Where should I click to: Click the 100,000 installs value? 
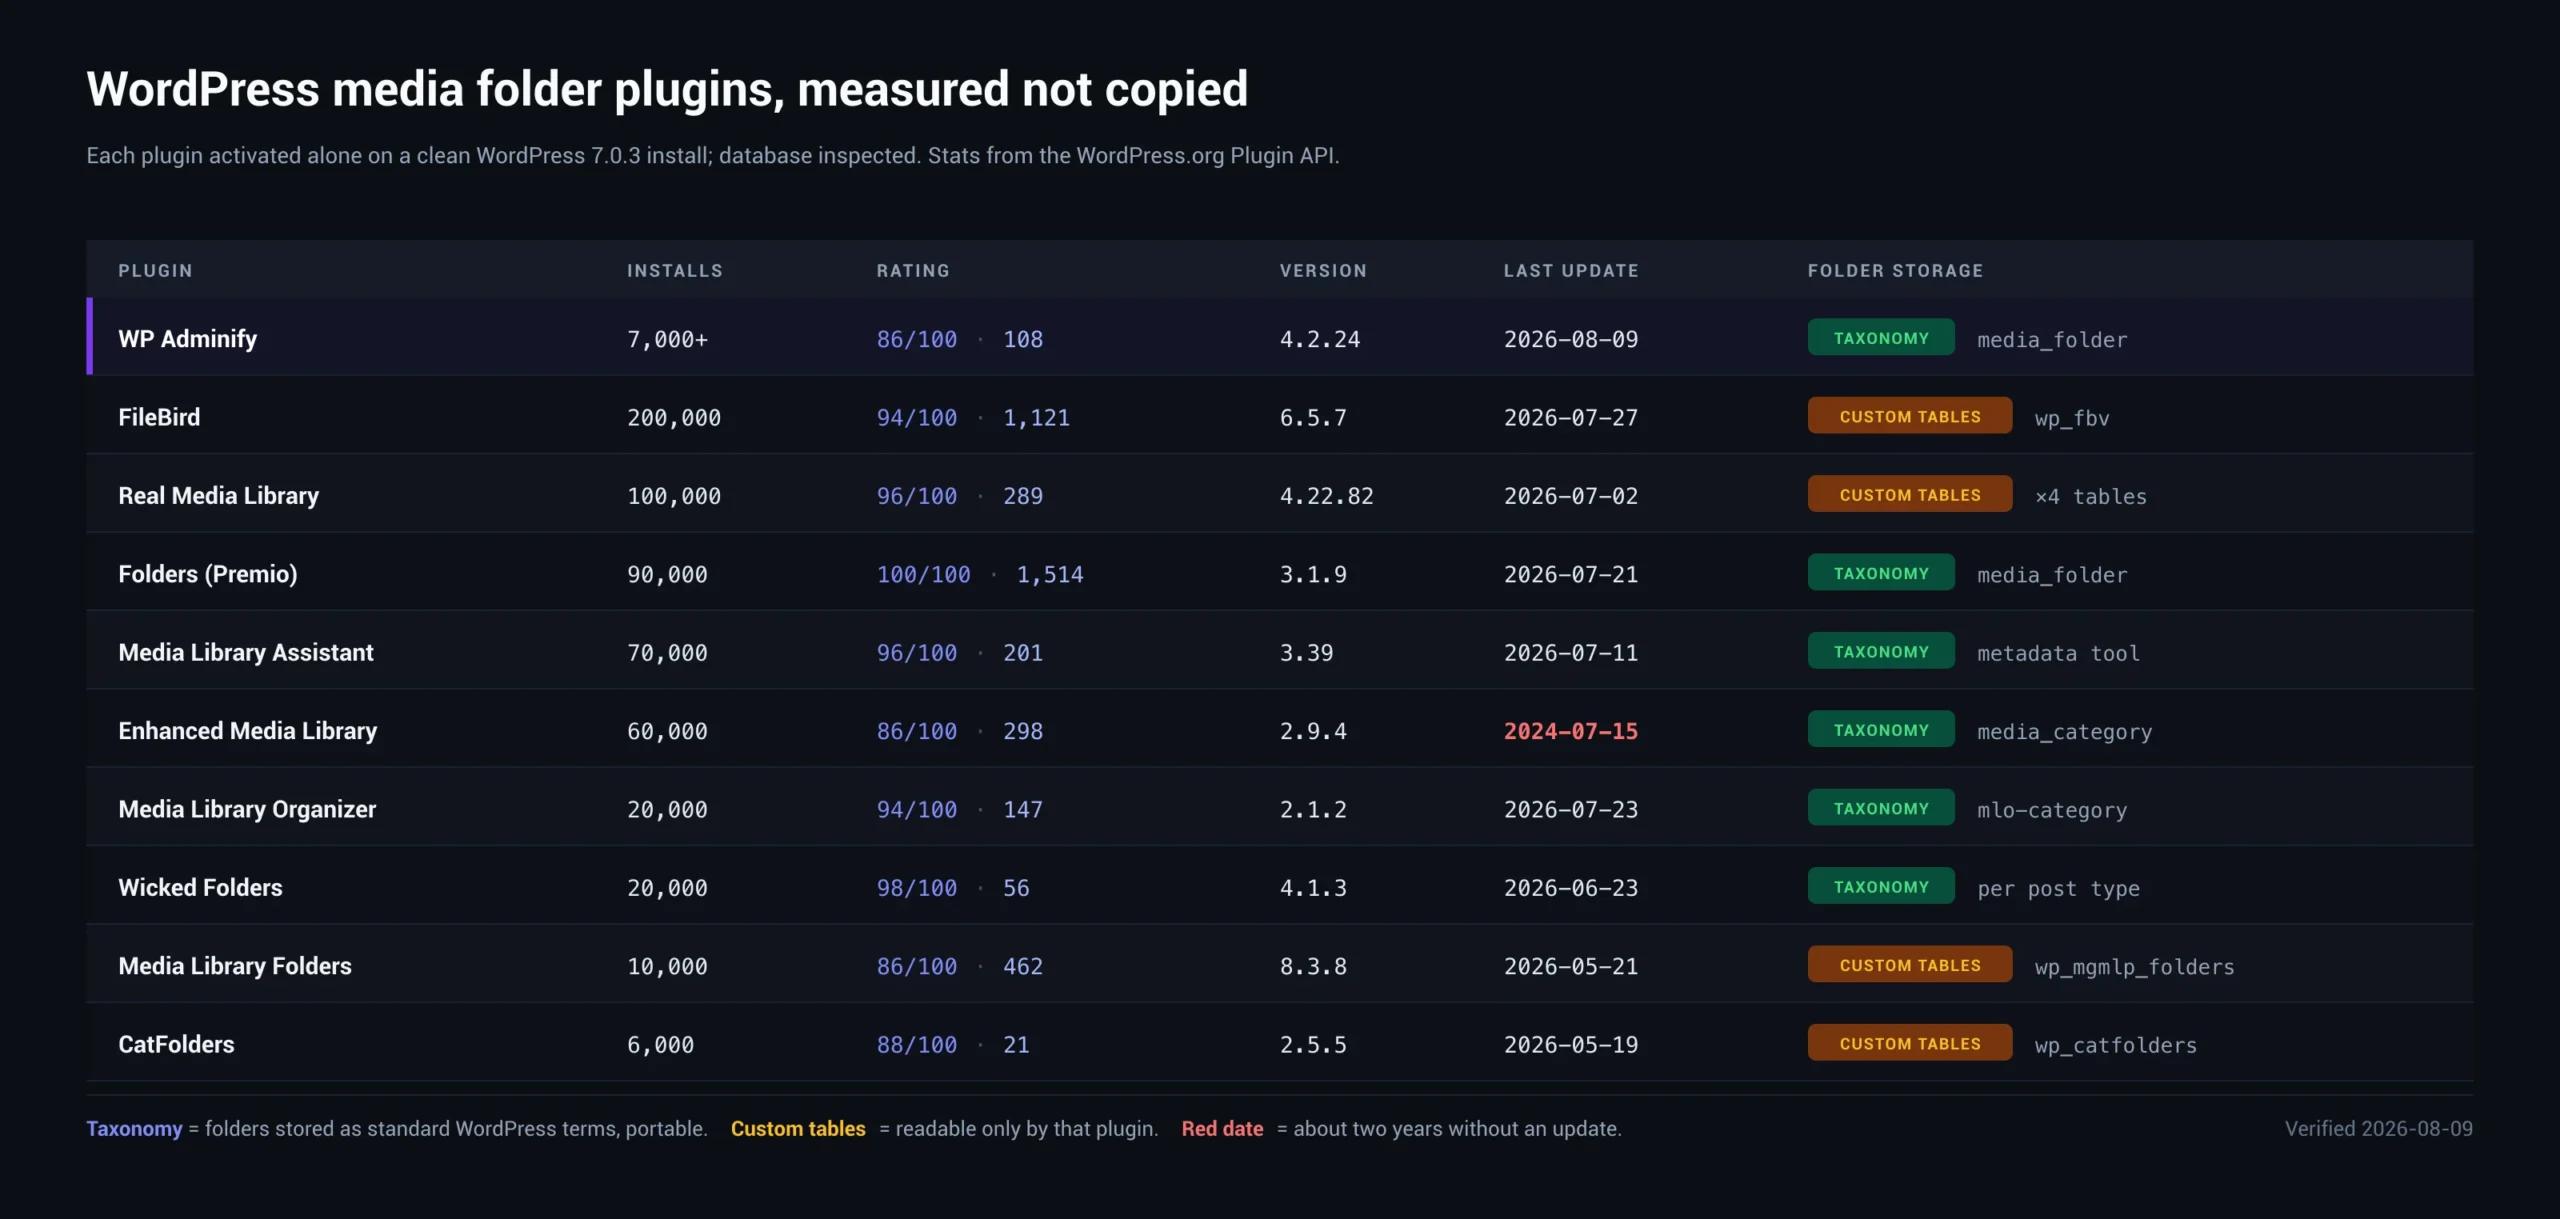click(x=674, y=496)
